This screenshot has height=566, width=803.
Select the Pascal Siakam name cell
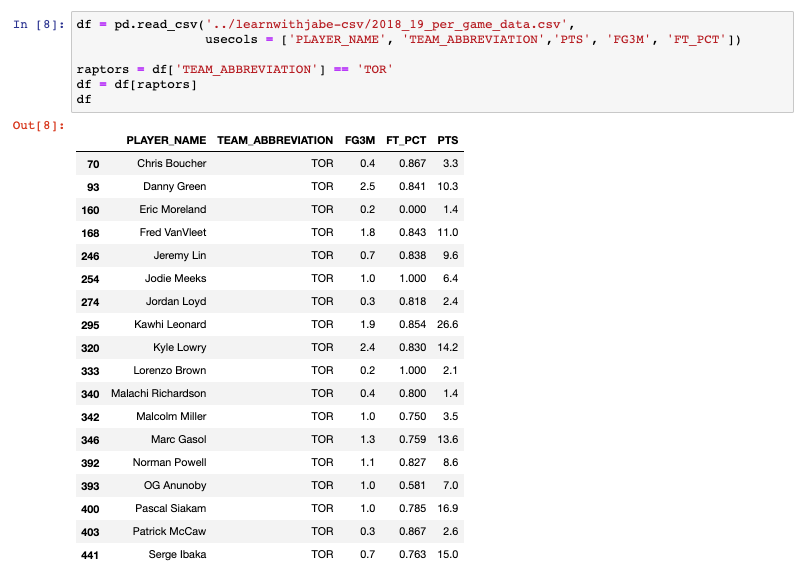pyautogui.click(x=171, y=509)
